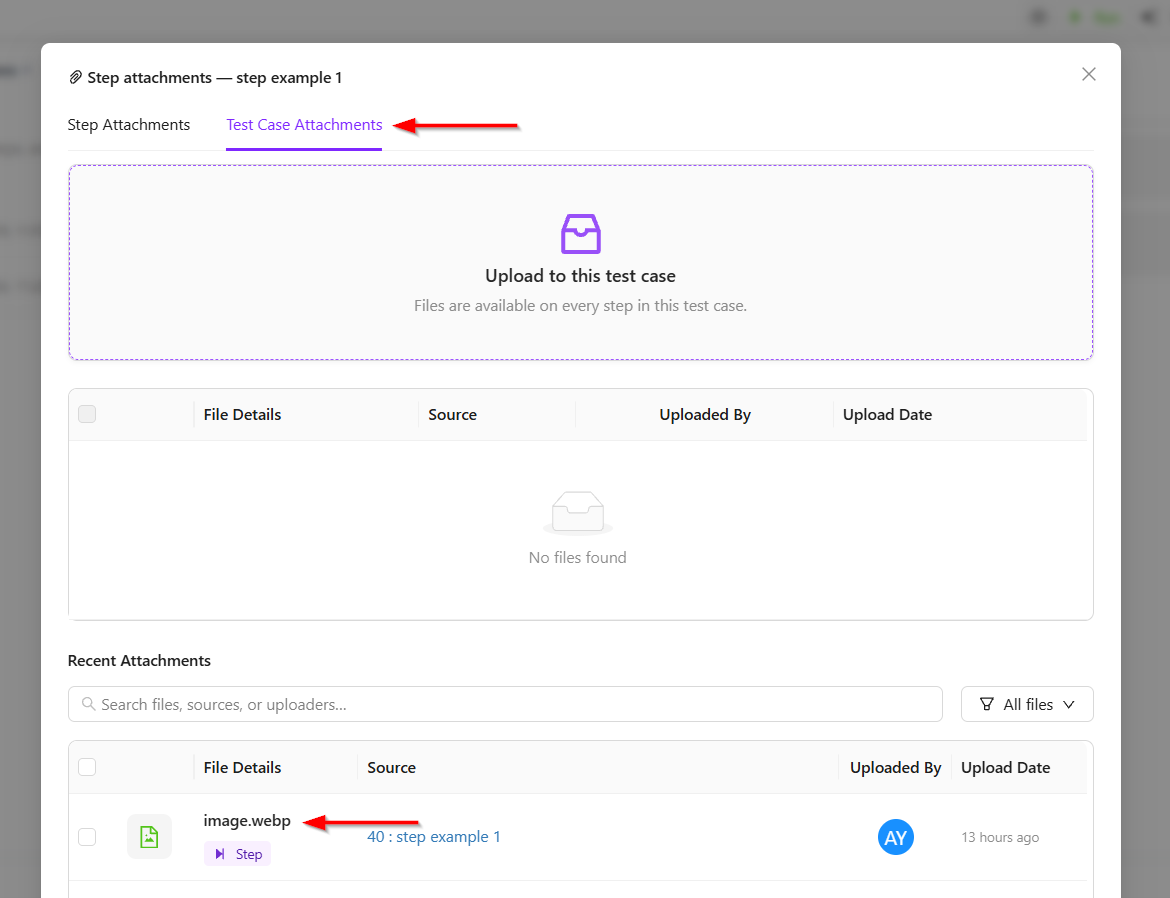Click the upload inbox icon

coord(581,234)
